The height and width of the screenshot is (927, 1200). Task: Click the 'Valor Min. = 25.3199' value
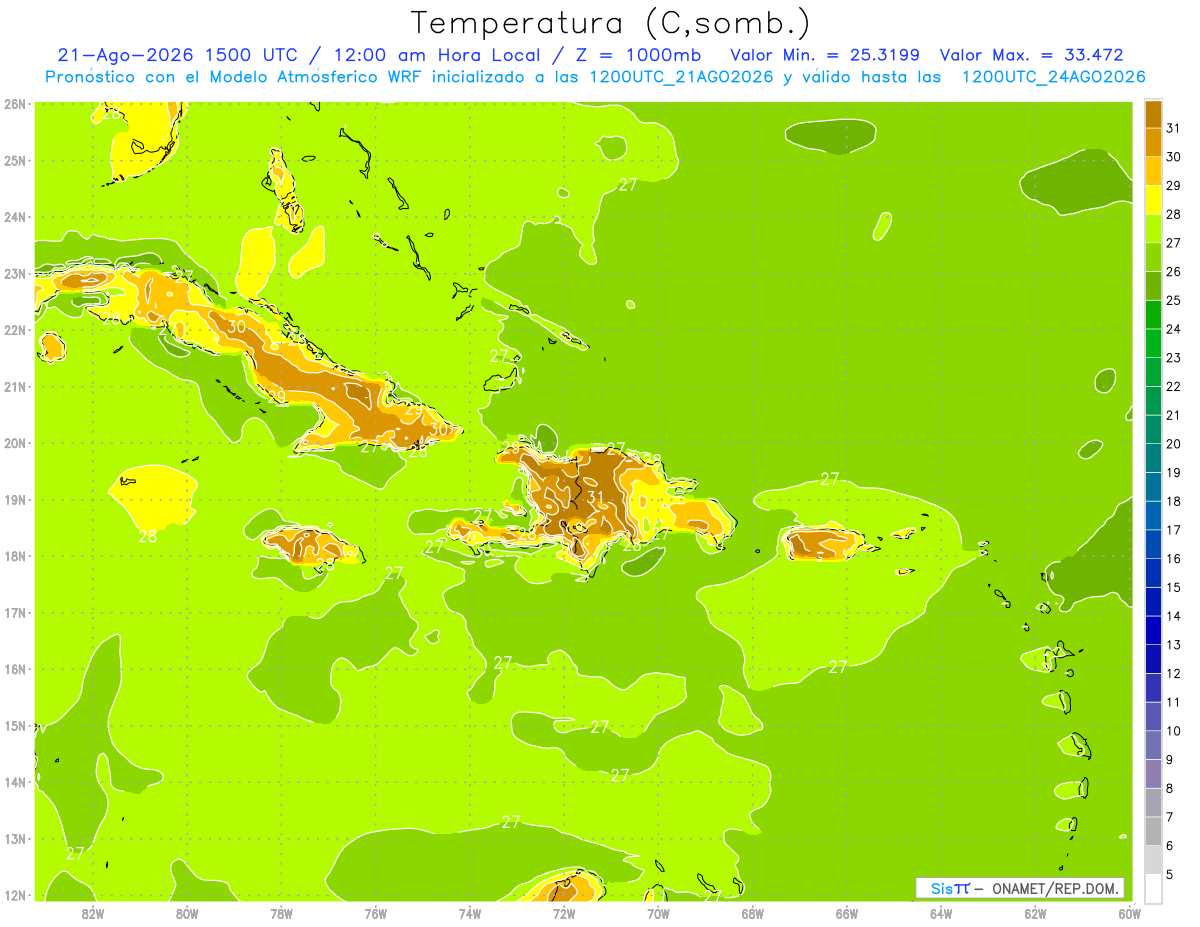click(824, 55)
